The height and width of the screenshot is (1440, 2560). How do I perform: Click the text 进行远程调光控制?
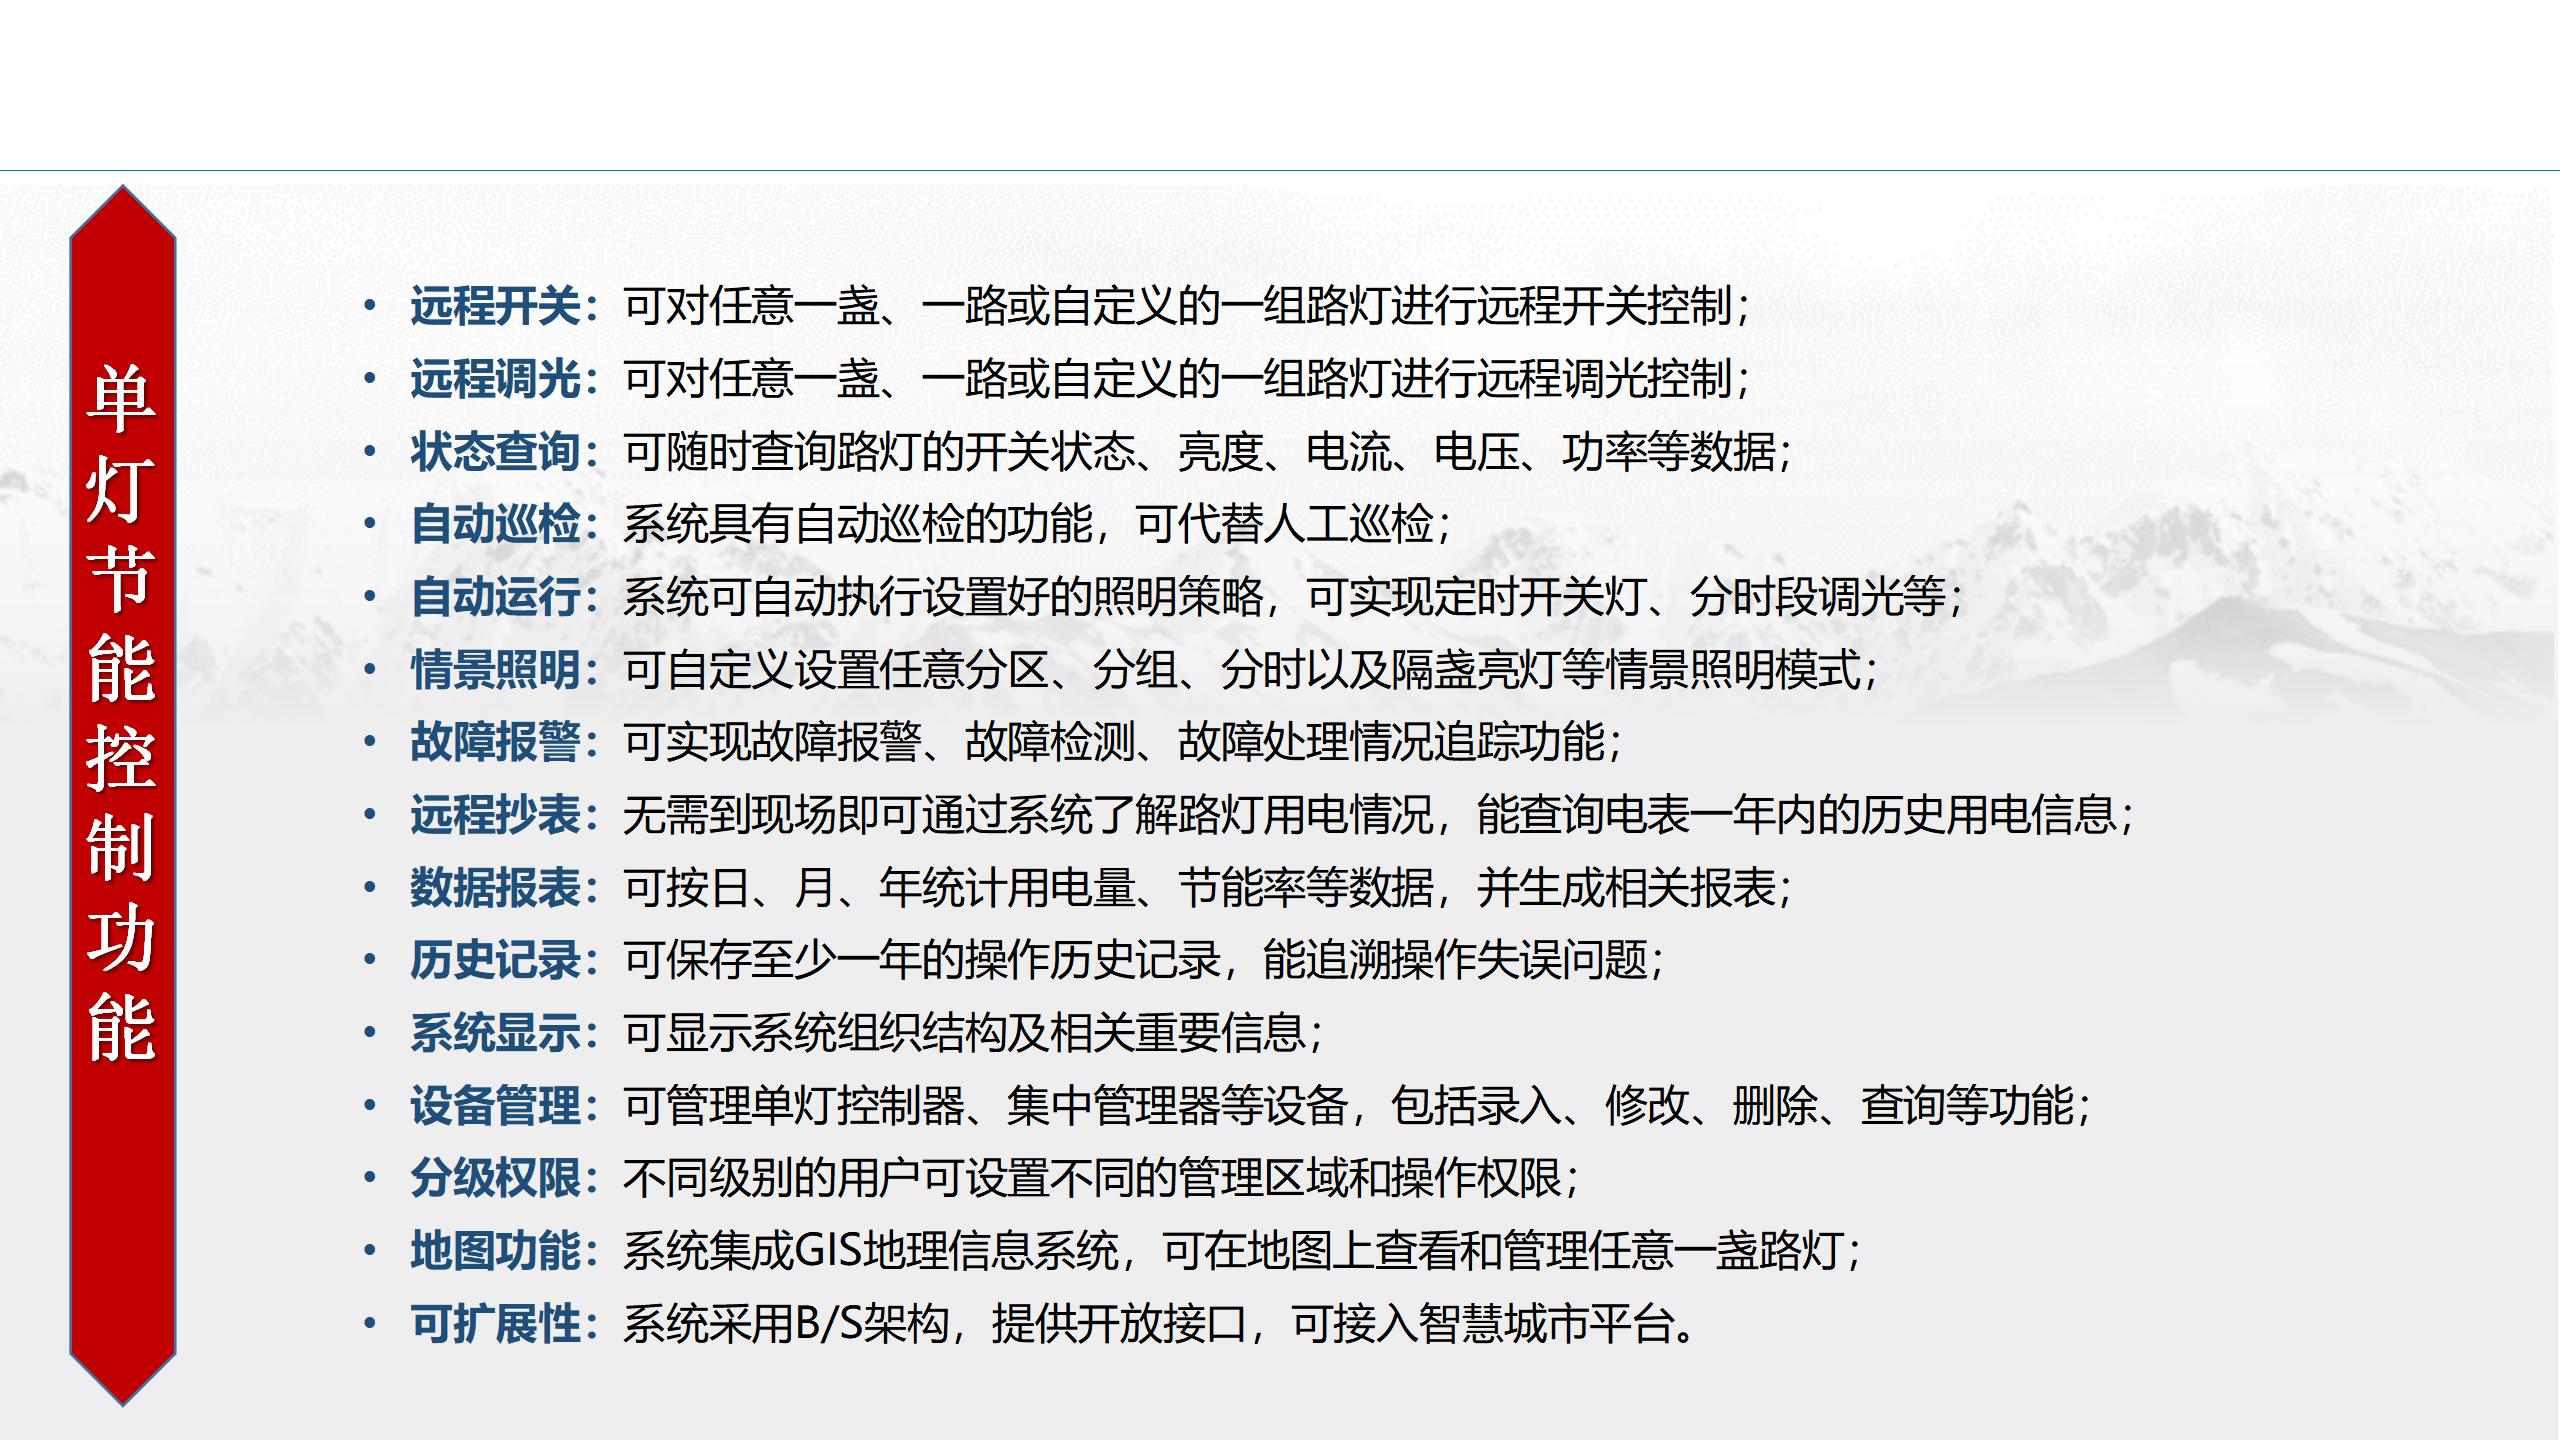click(x=1561, y=379)
